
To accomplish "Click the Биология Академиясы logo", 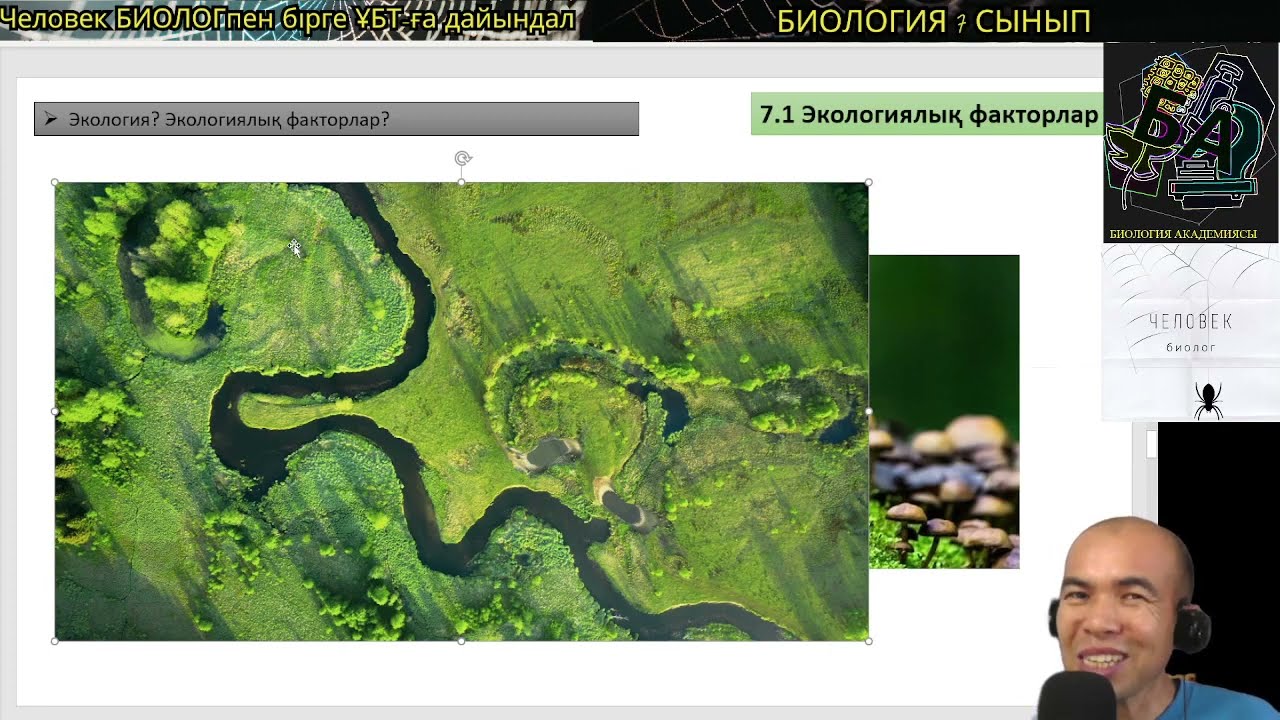I will pyautogui.click(x=1191, y=143).
